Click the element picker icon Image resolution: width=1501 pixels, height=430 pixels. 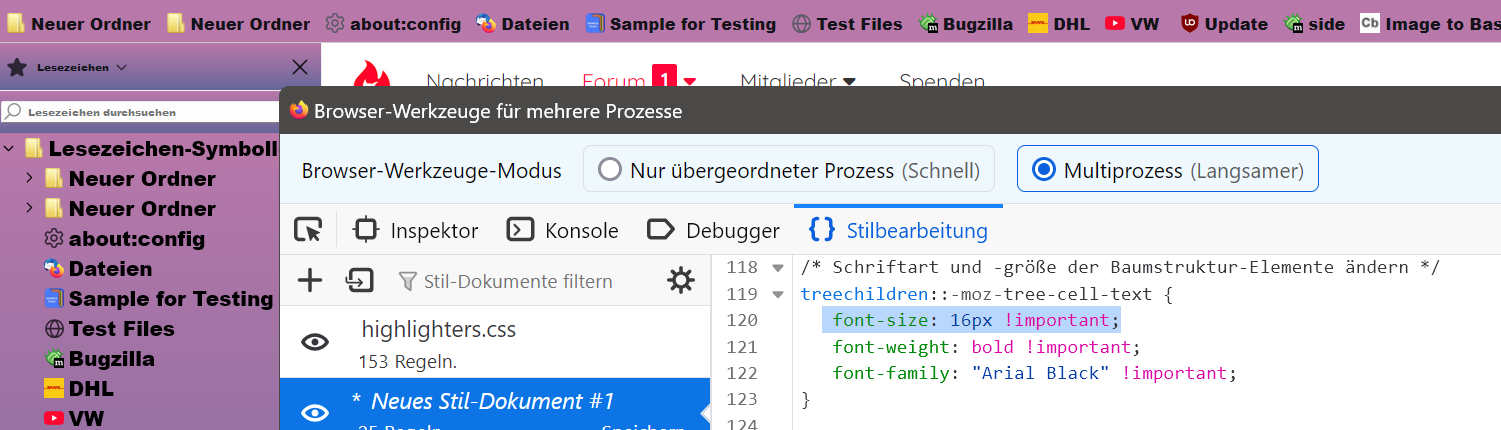(308, 231)
